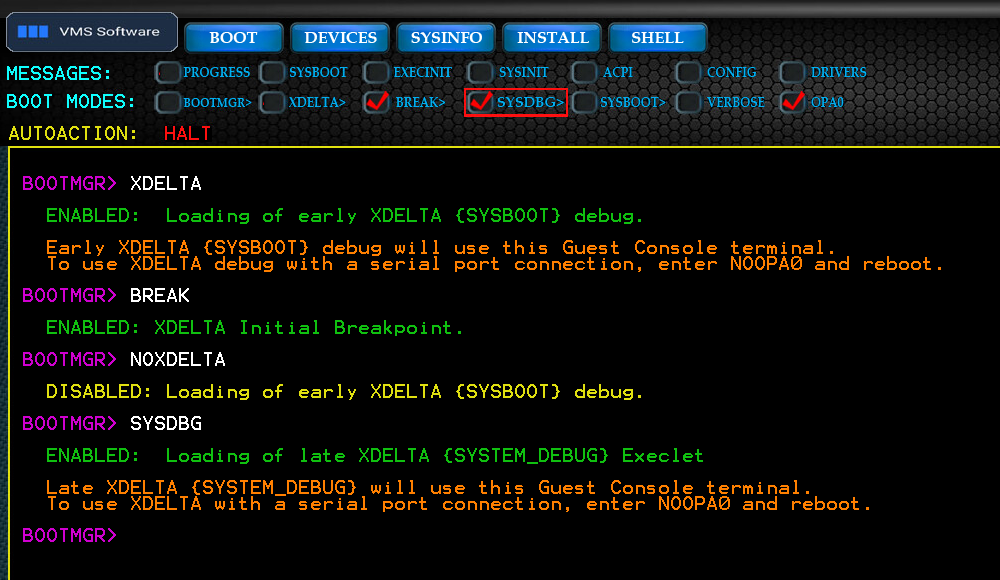
Task: Click the XDELTA command text
Action: (166, 184)
